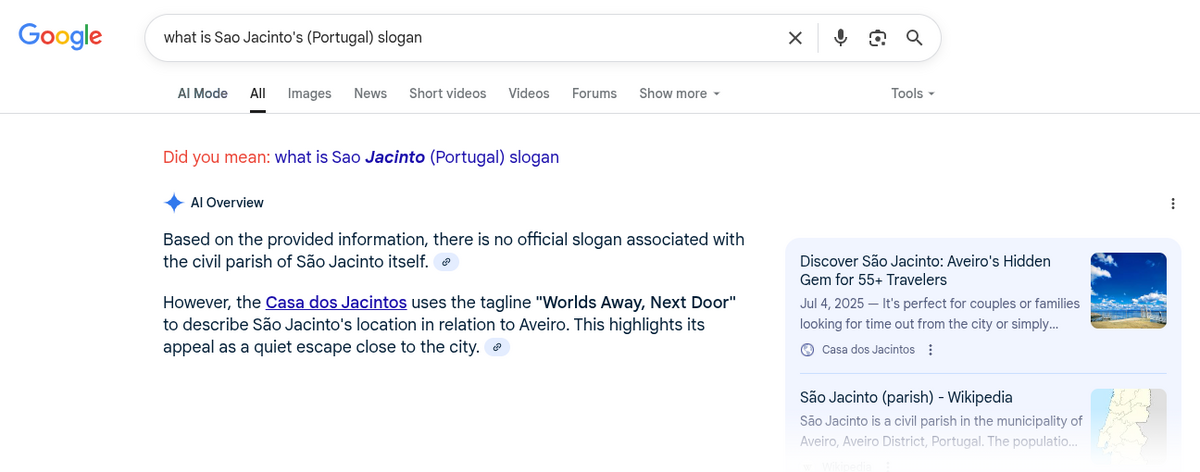The height and width of the screenshot is (472, 1200).
Task: Go to the News tab
Action: 370,93
